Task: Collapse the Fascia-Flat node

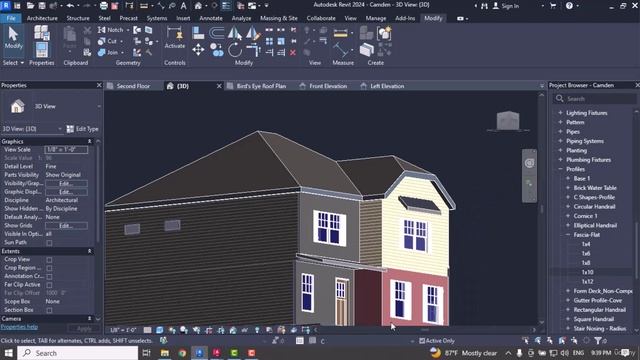Action: [x=568, y=235]
